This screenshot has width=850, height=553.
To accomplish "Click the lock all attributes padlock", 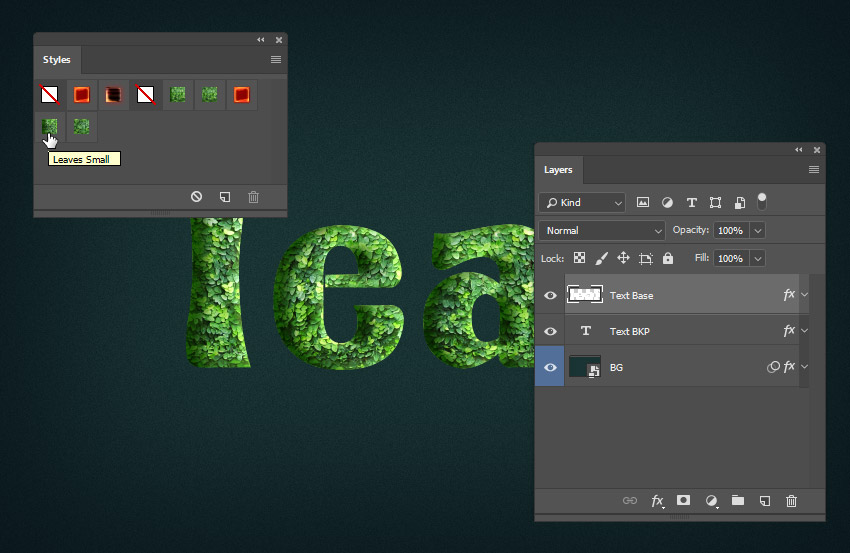I will pyautogui.click(x=668, y=258).
